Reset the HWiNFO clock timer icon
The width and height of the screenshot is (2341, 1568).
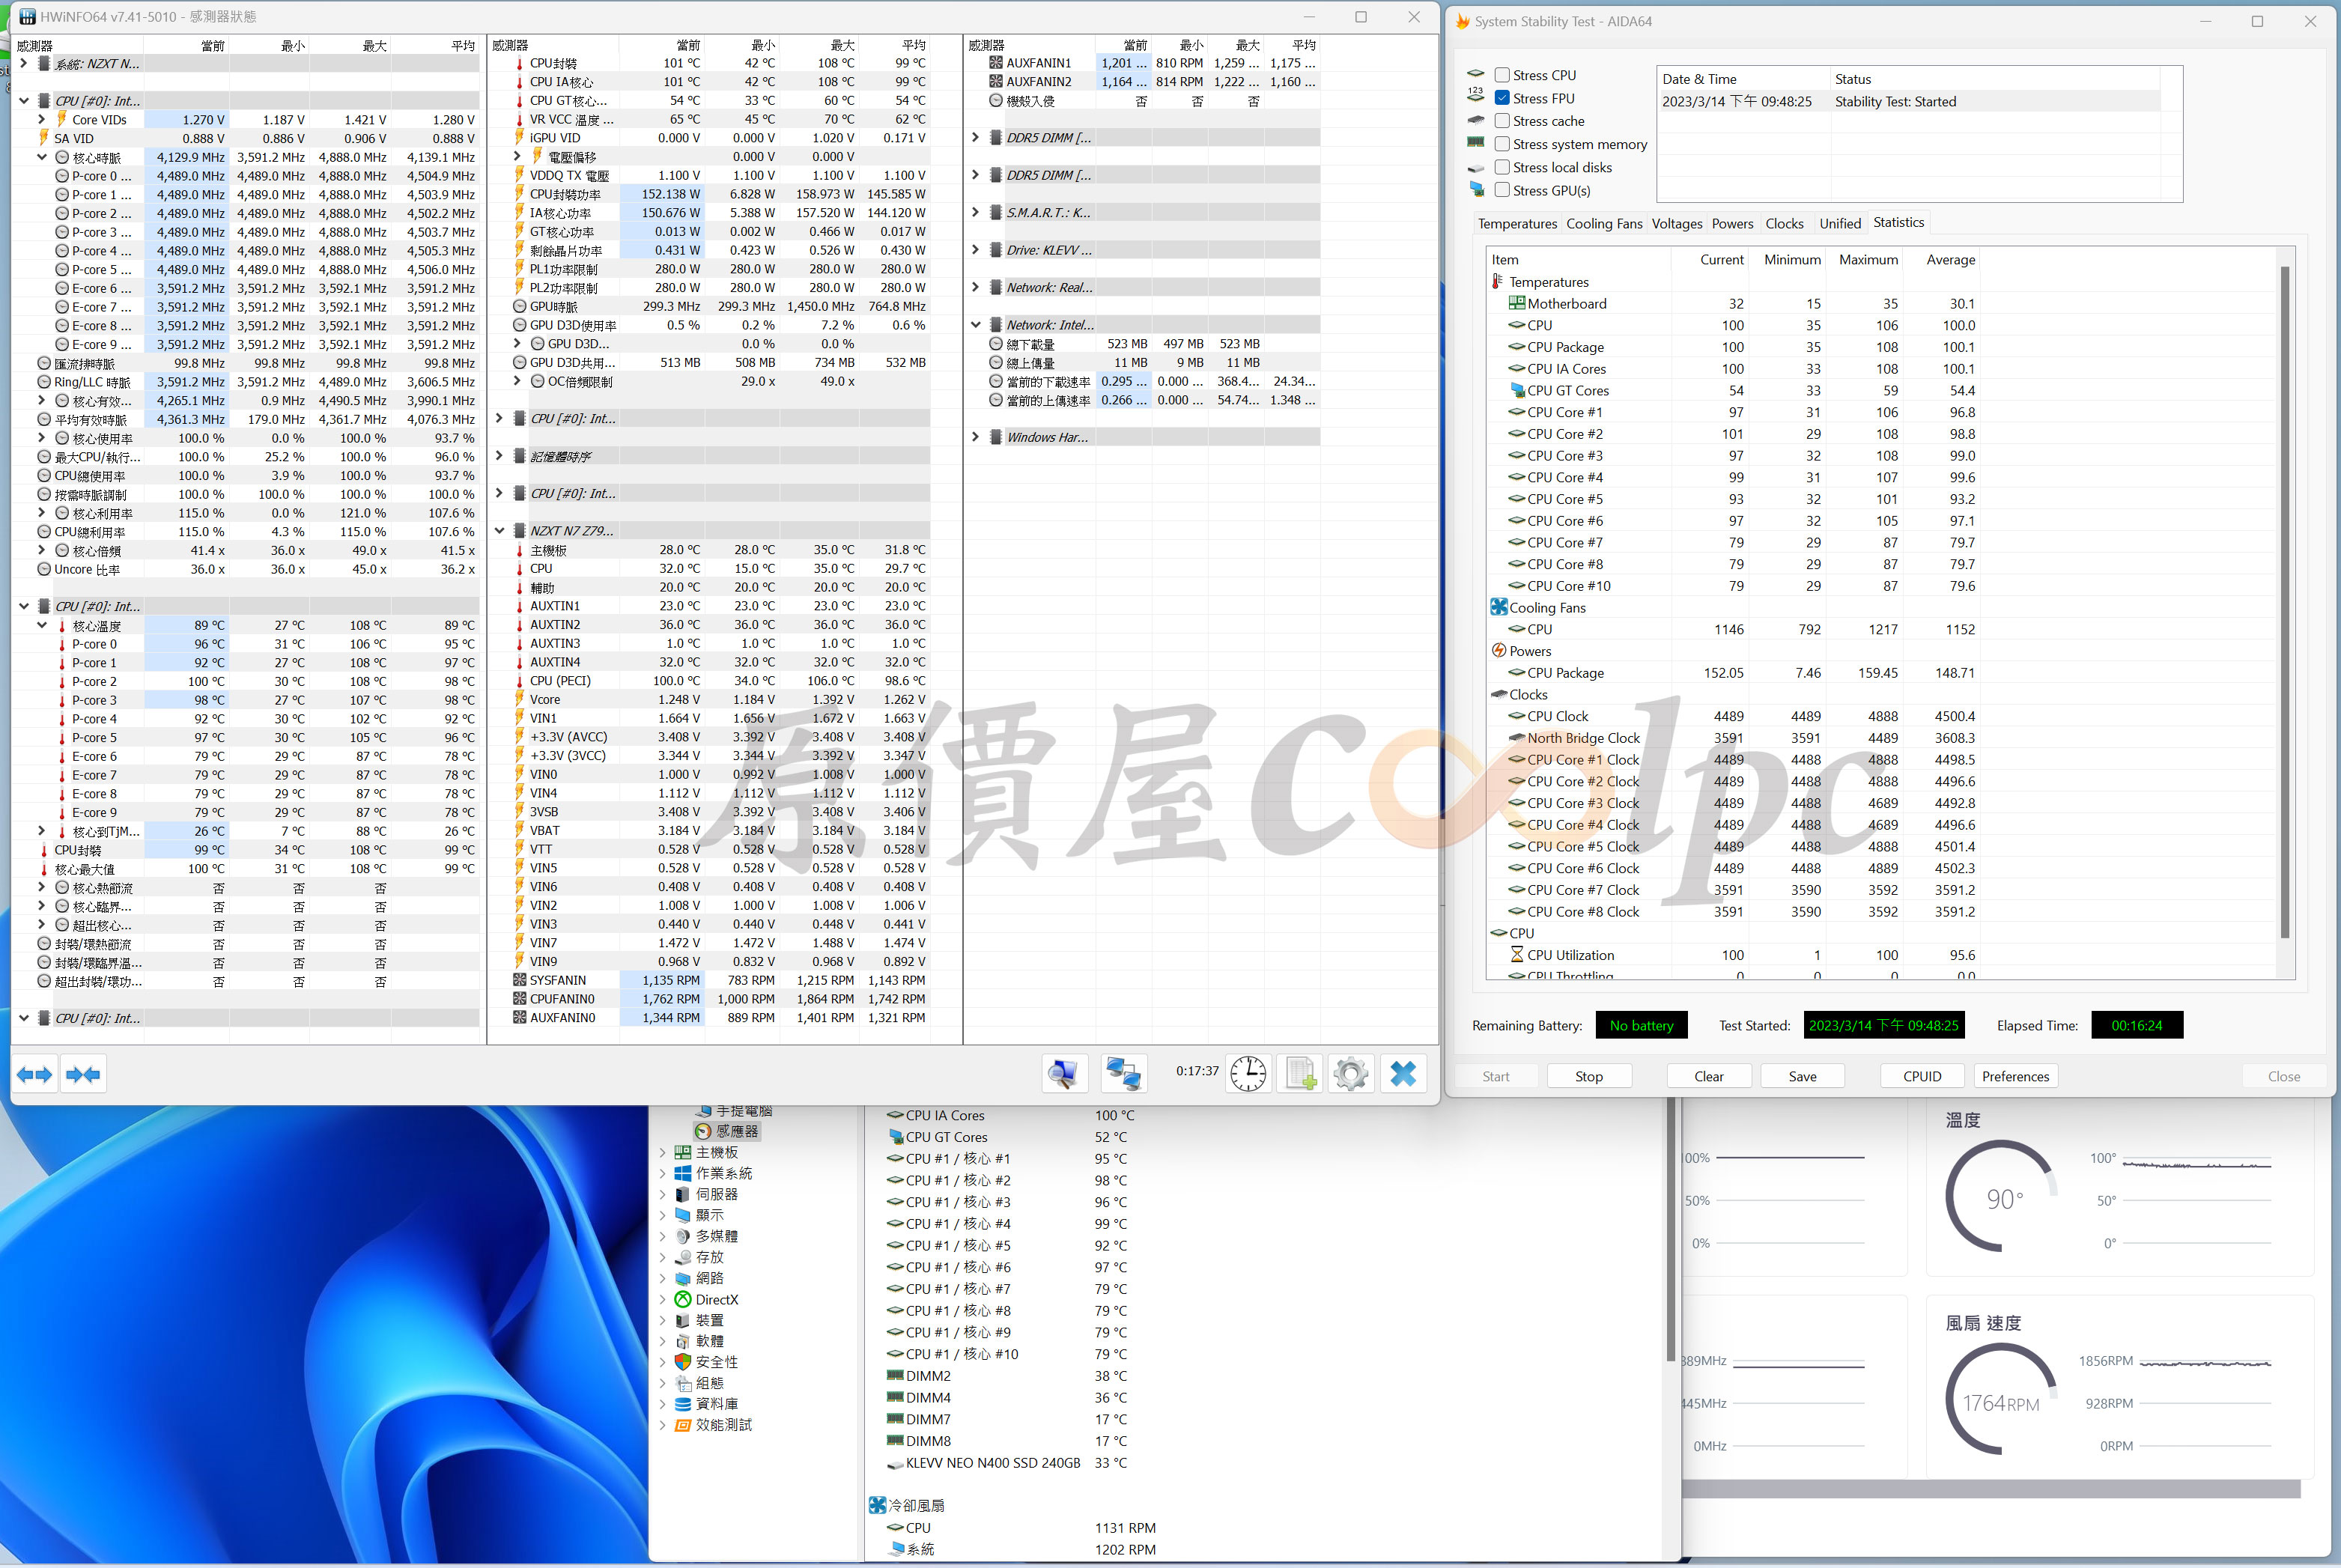[1248, 1075]
